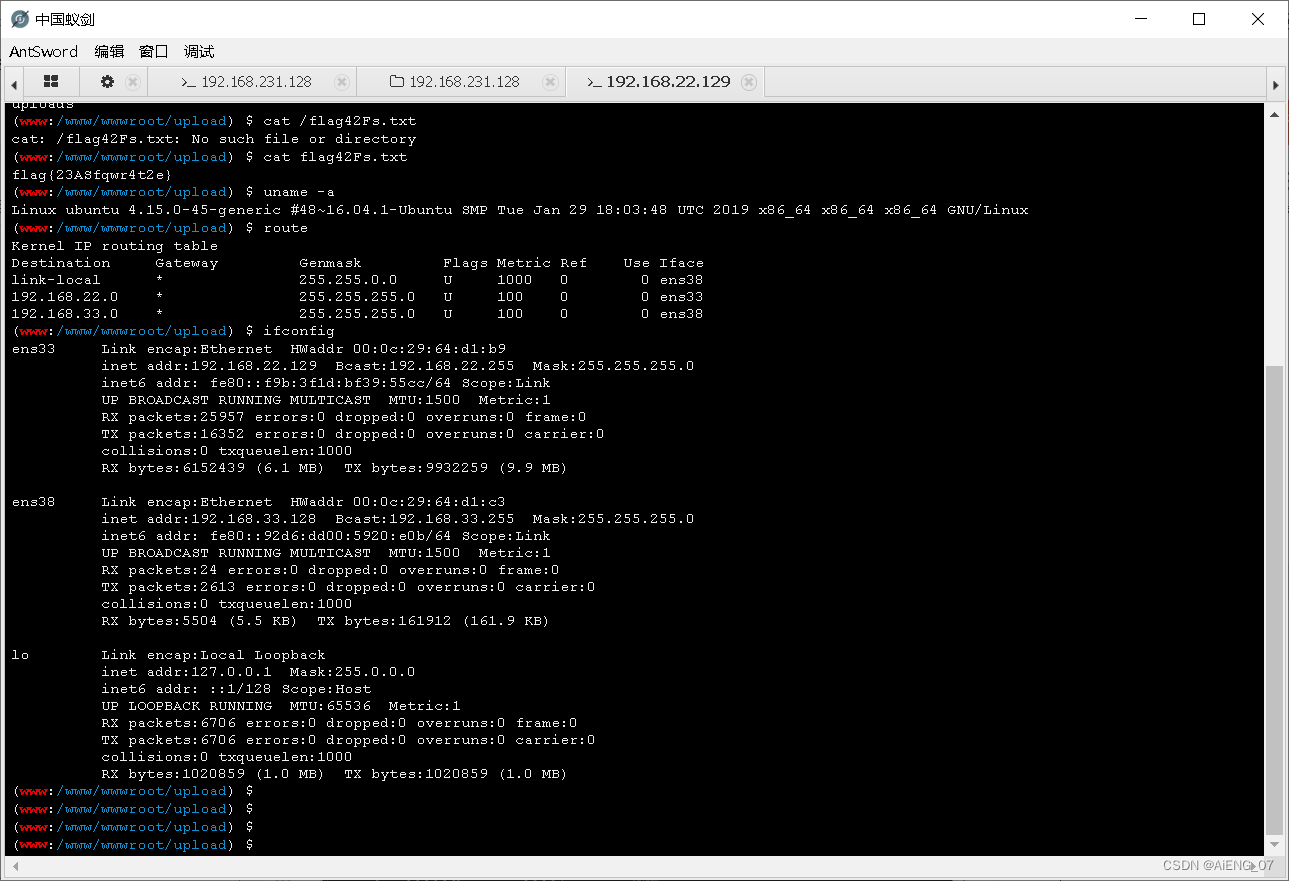The image size is (1289, 881).
Task: Click the terminal scrollbar down arrow
Action: point(1274,845)
